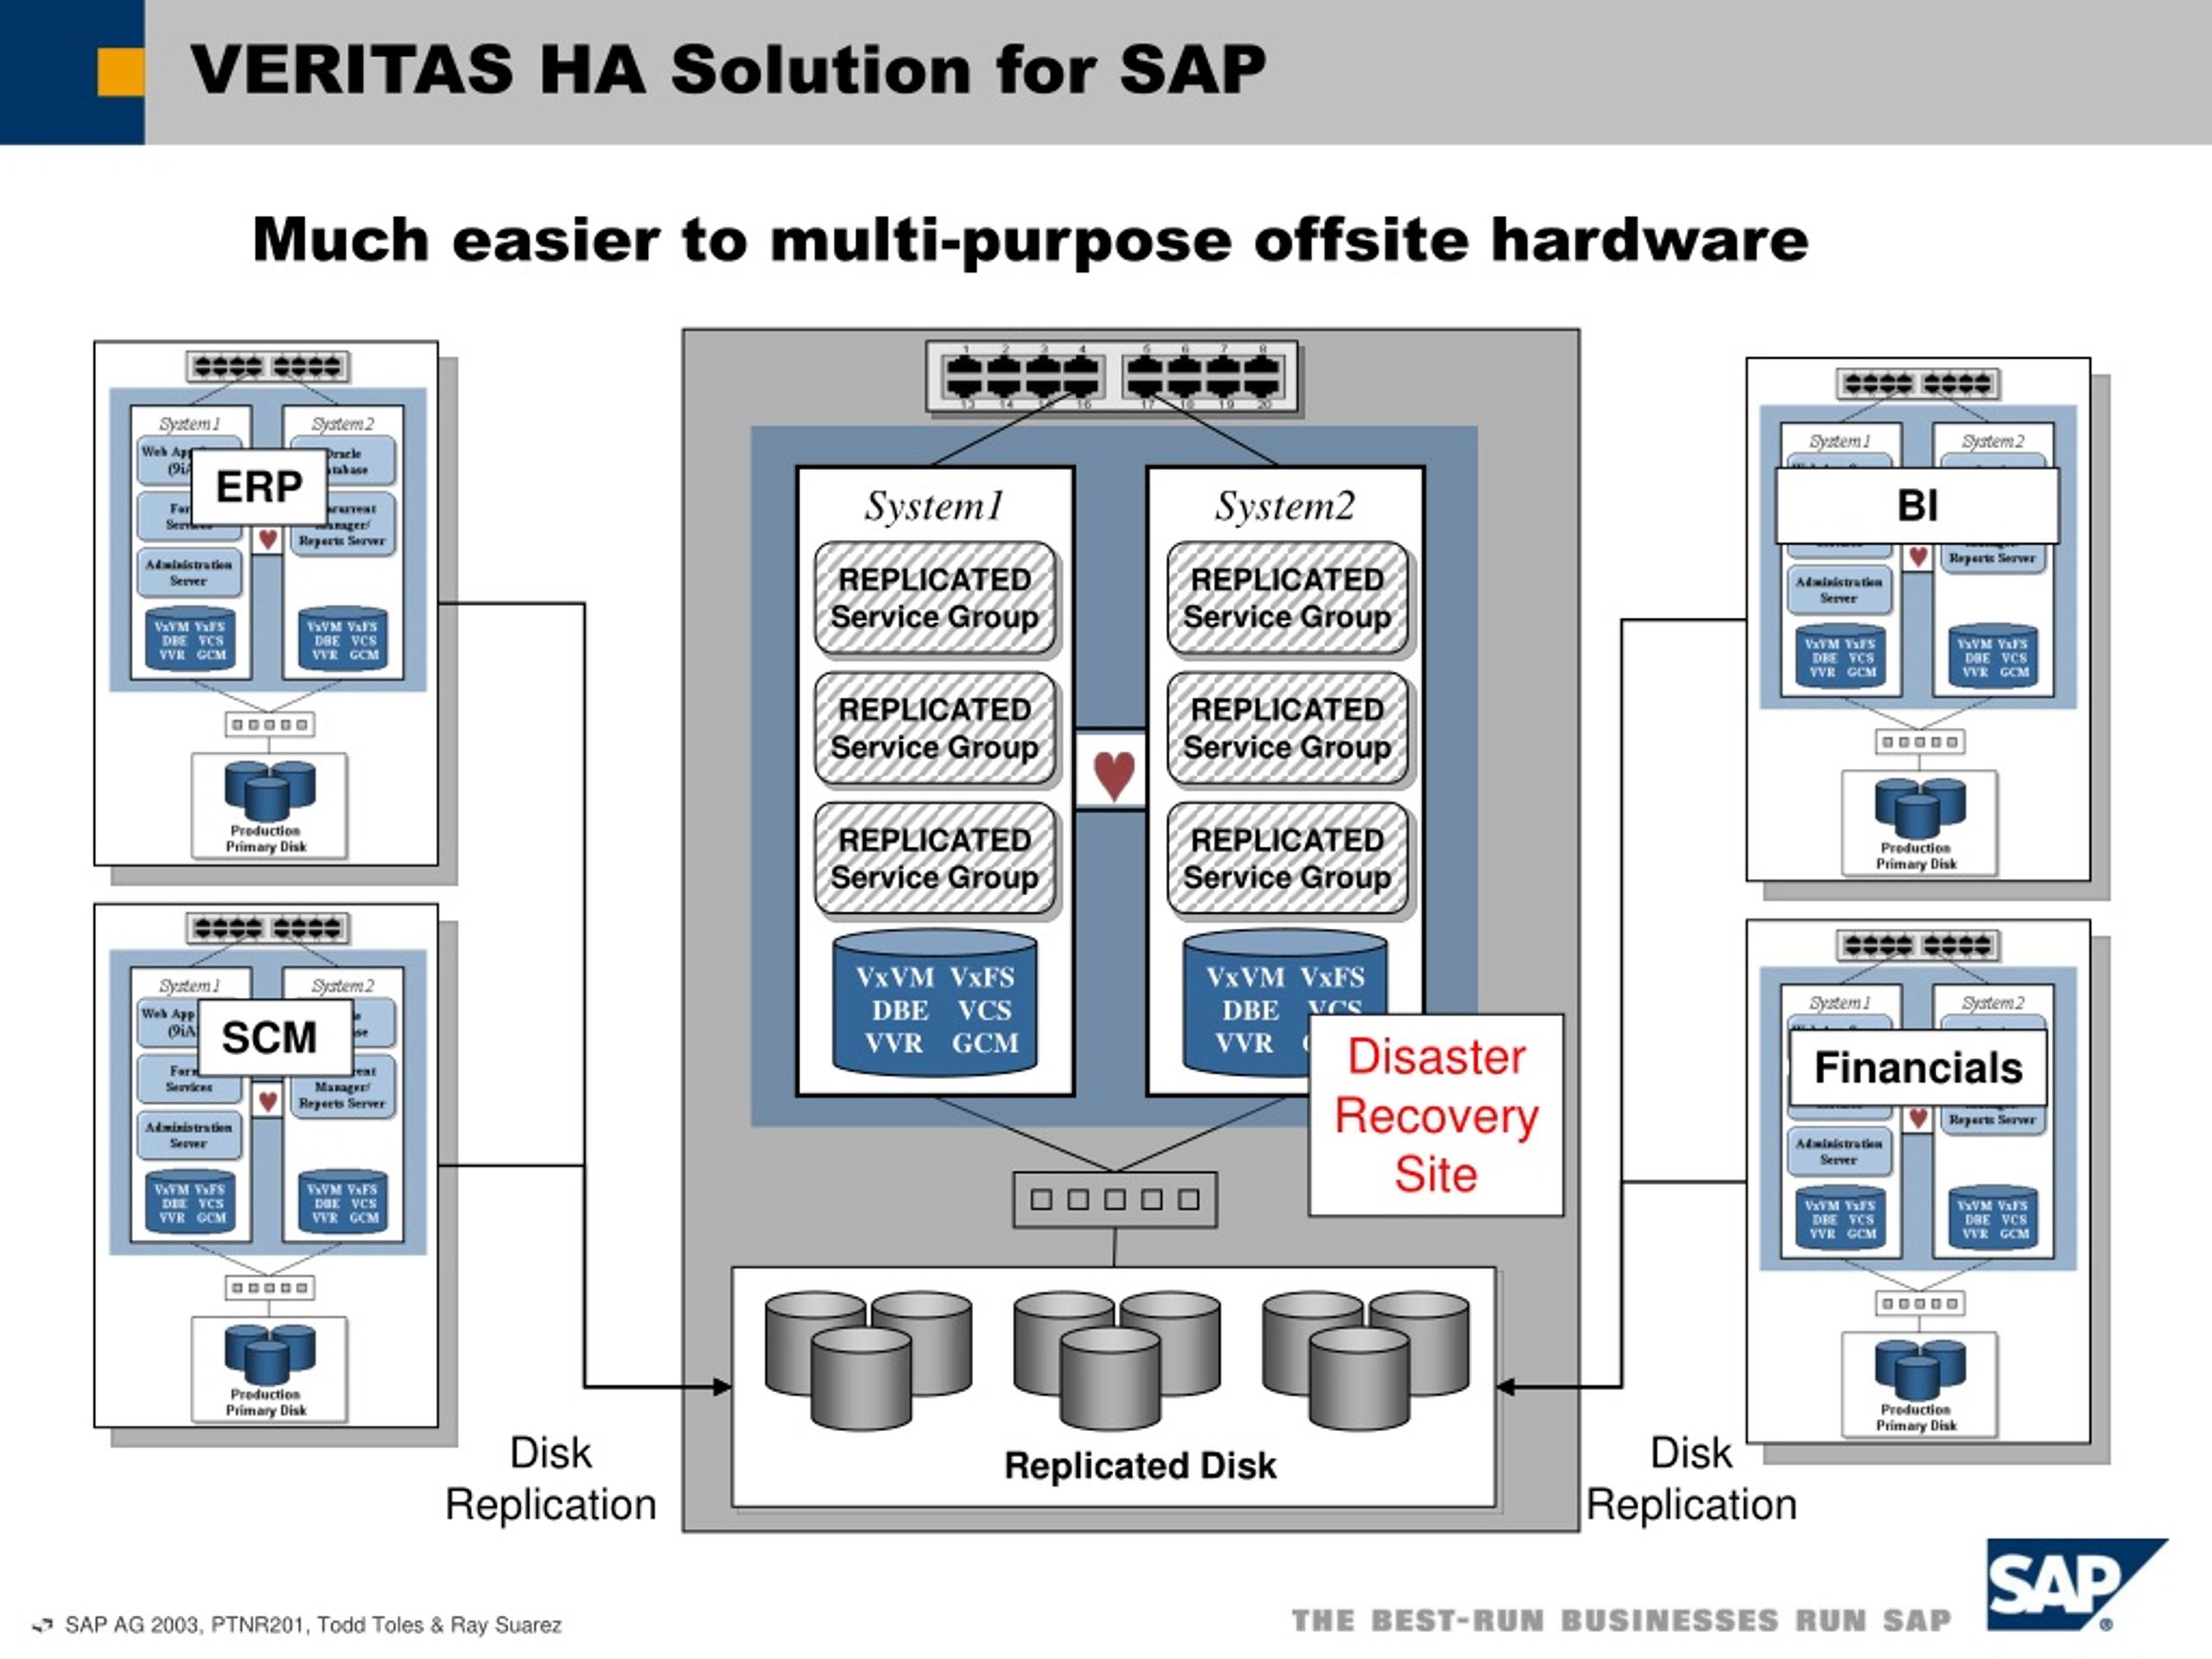This screenshot has width=2212, height=1659.
Task: Select the middle REPLICATED Service Group in central System1
Action: coord(935,728)
